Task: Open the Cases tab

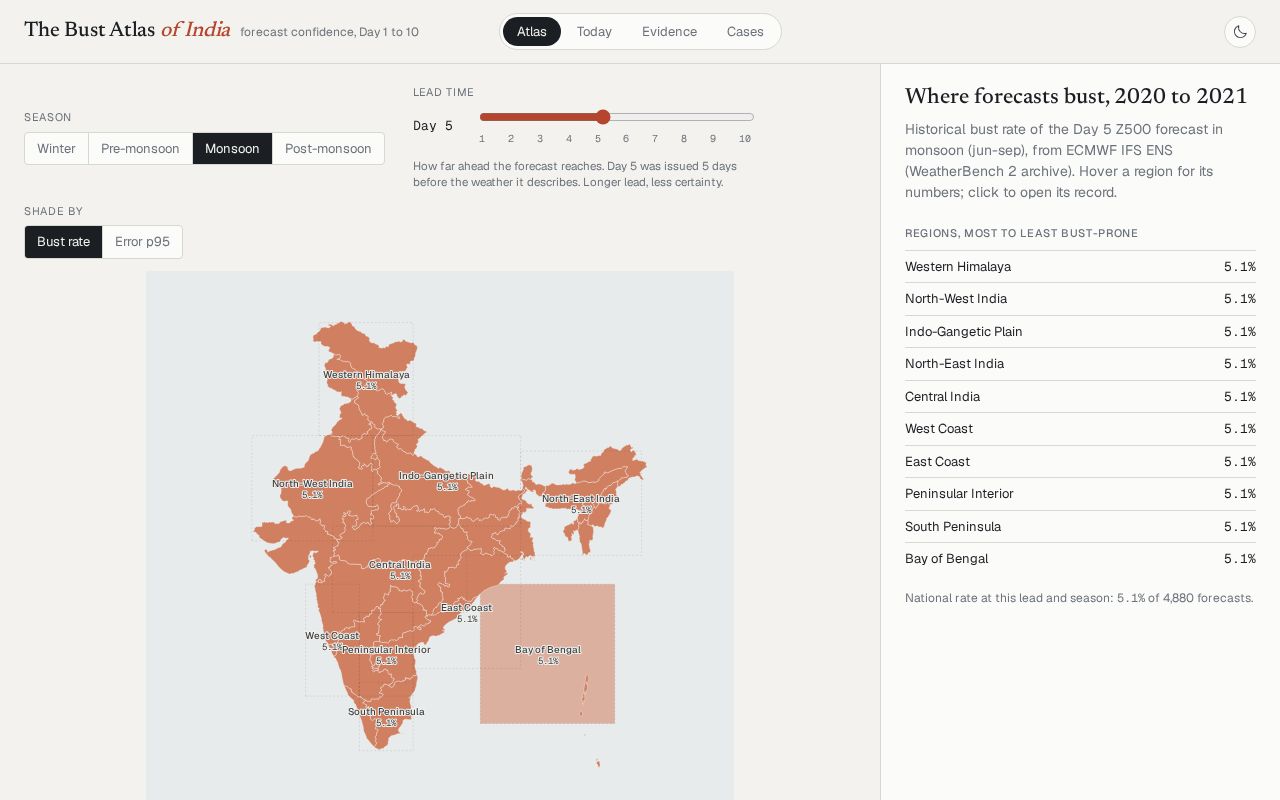Action: pyautogui.click(x=745, y=32)
